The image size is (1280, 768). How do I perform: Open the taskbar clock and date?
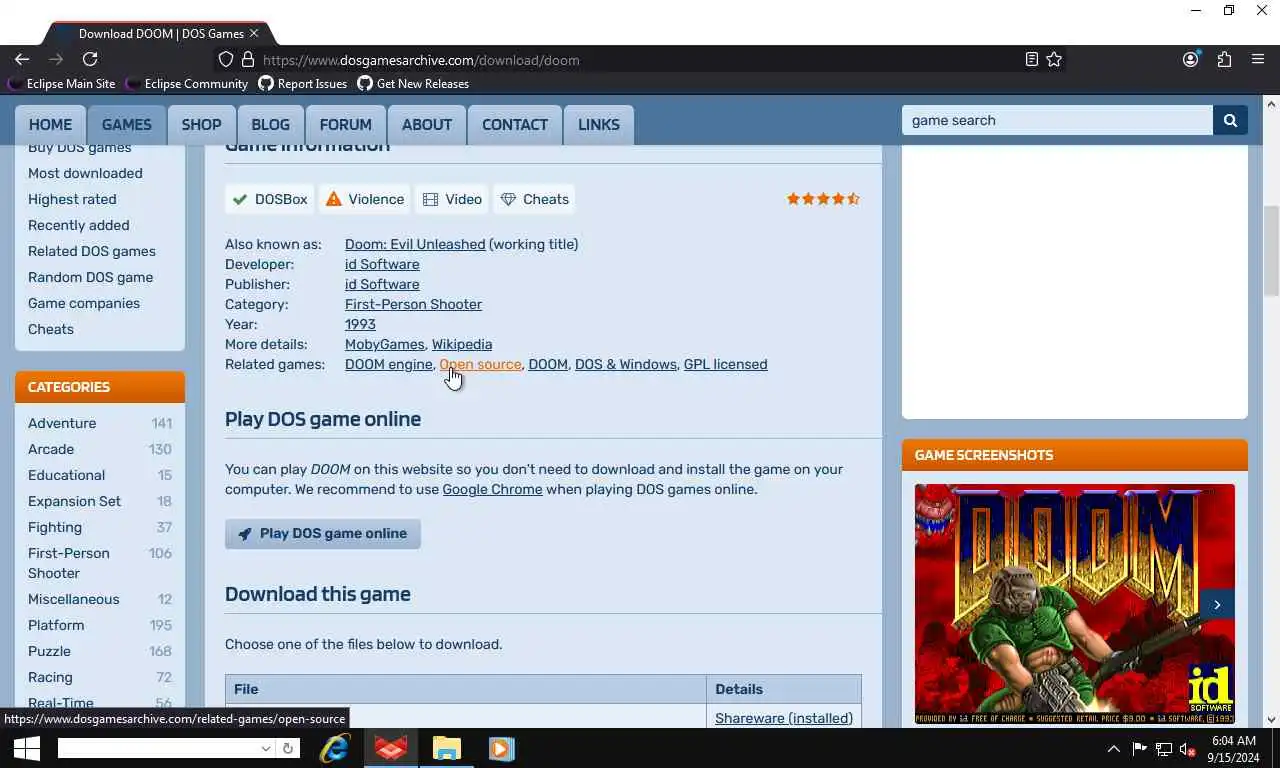[1232, 748]
